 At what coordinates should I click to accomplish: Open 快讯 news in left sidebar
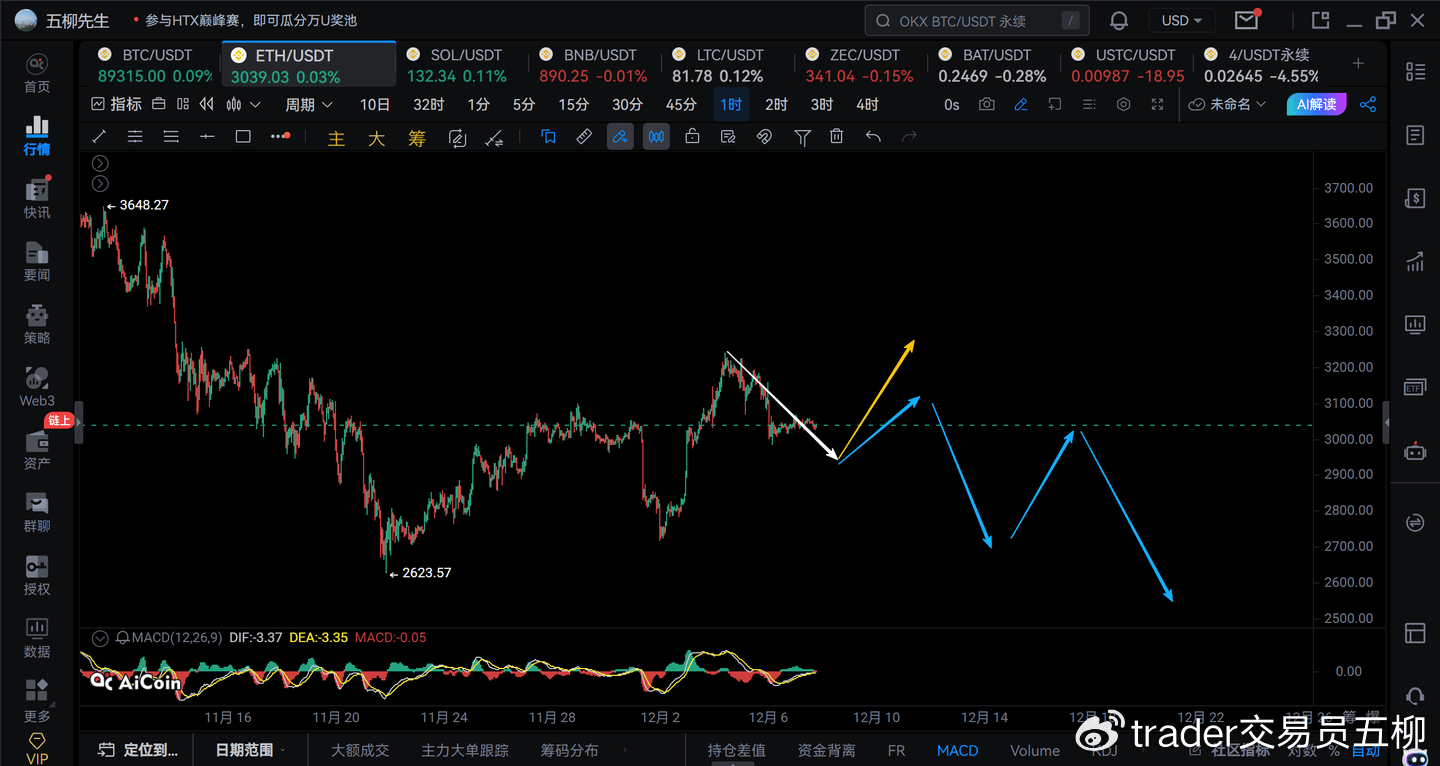click(37, 197)
